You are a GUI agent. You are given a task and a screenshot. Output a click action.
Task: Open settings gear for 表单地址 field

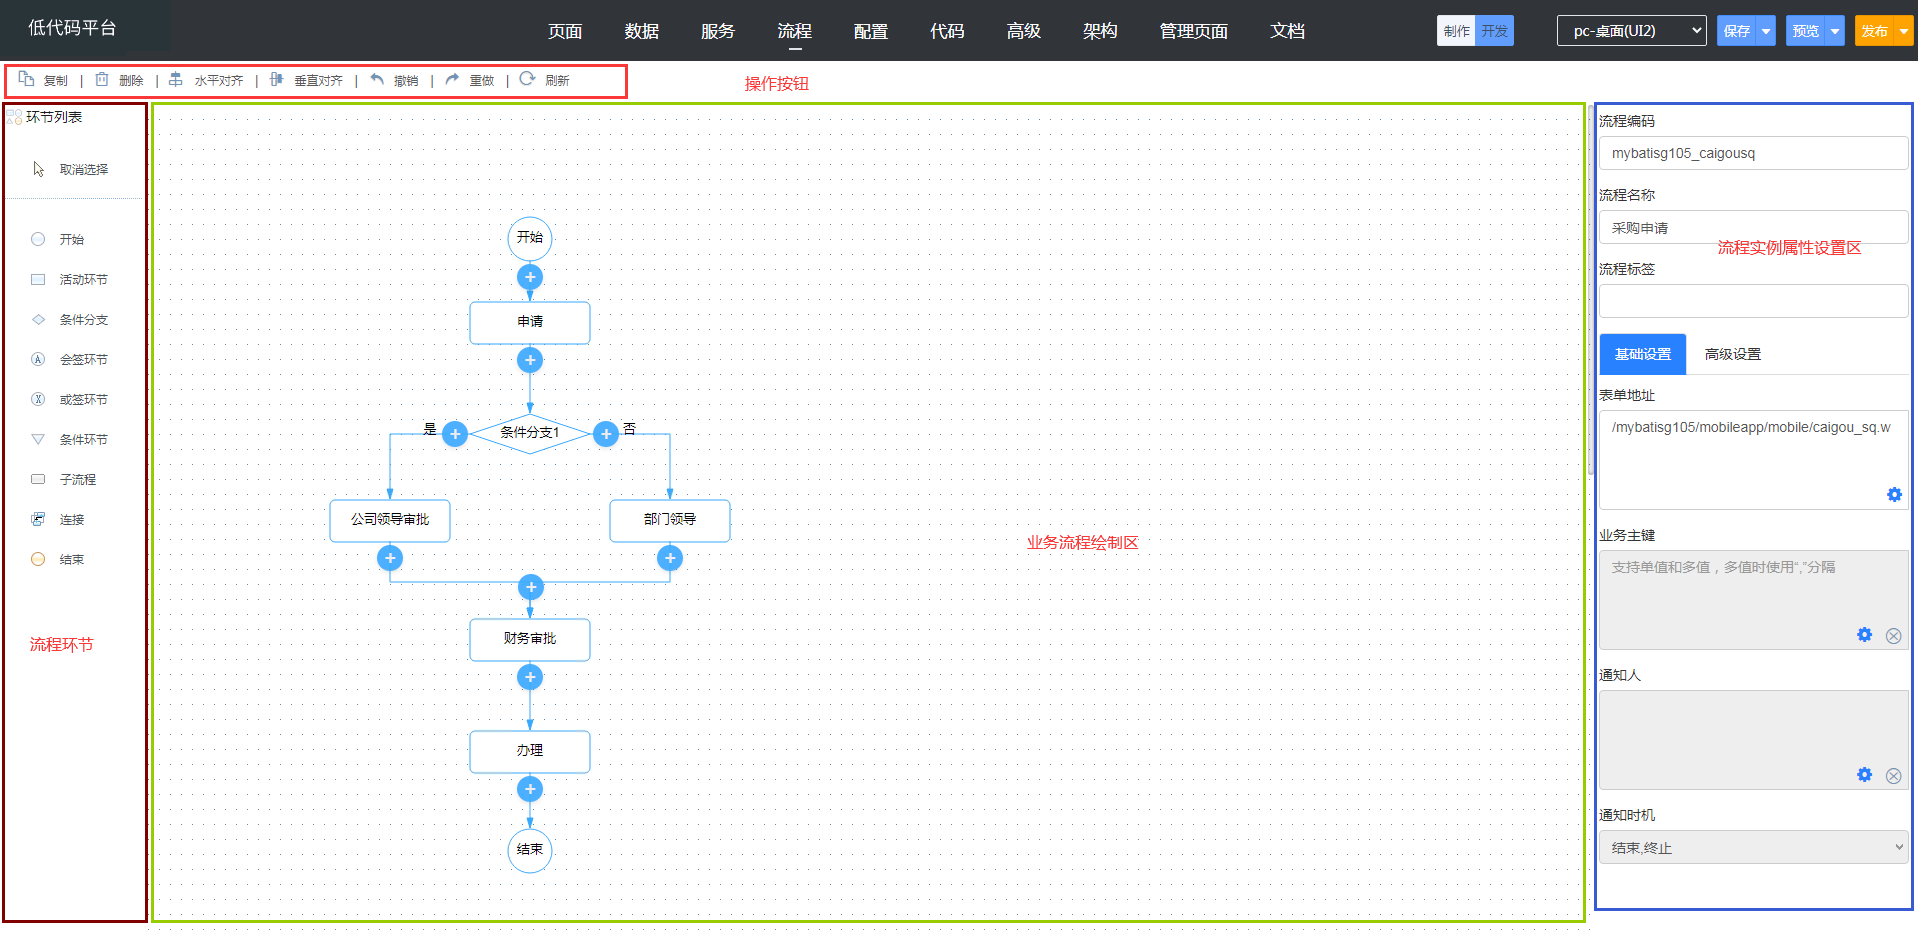1894,495
